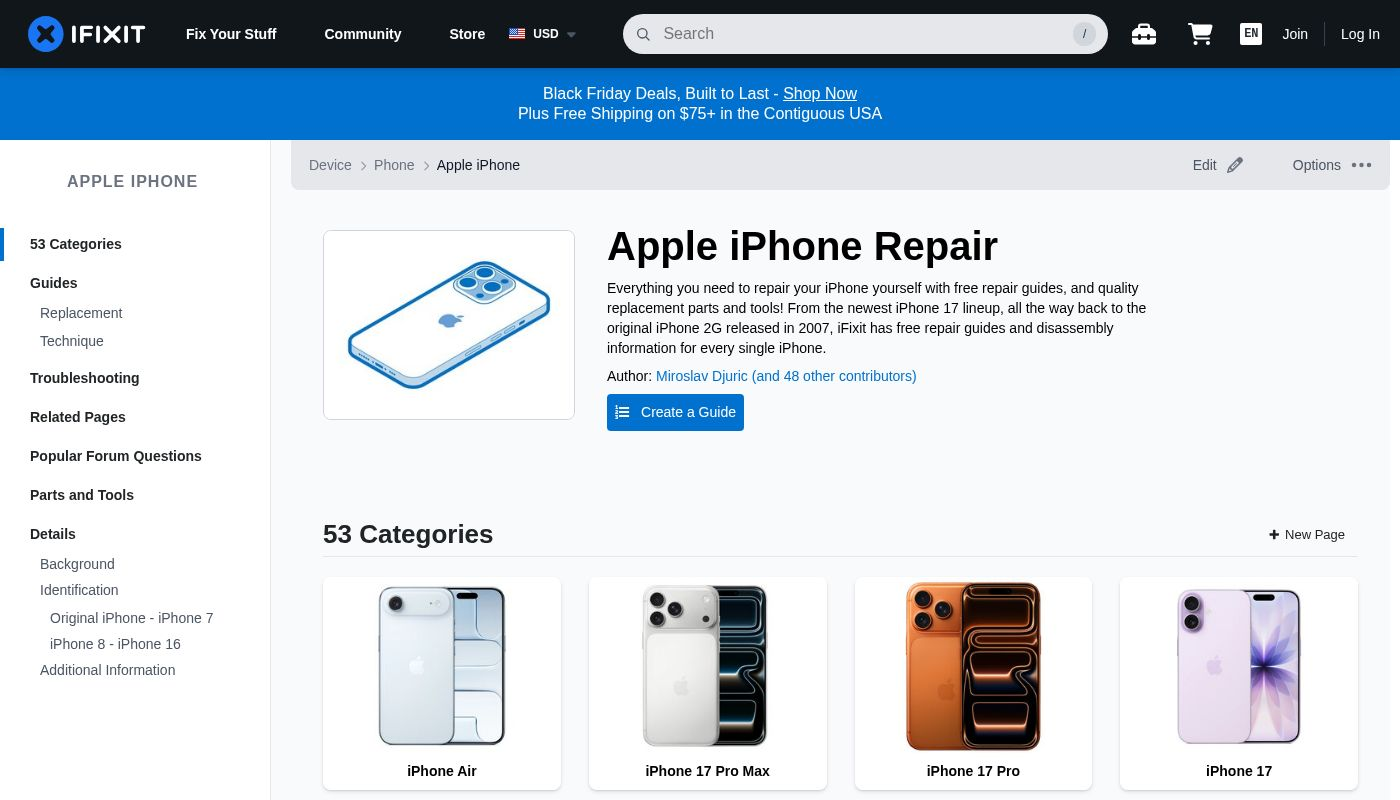Click the pencil Edit icon
The image size is (1400, 800).
click(x=1235, y=165)
